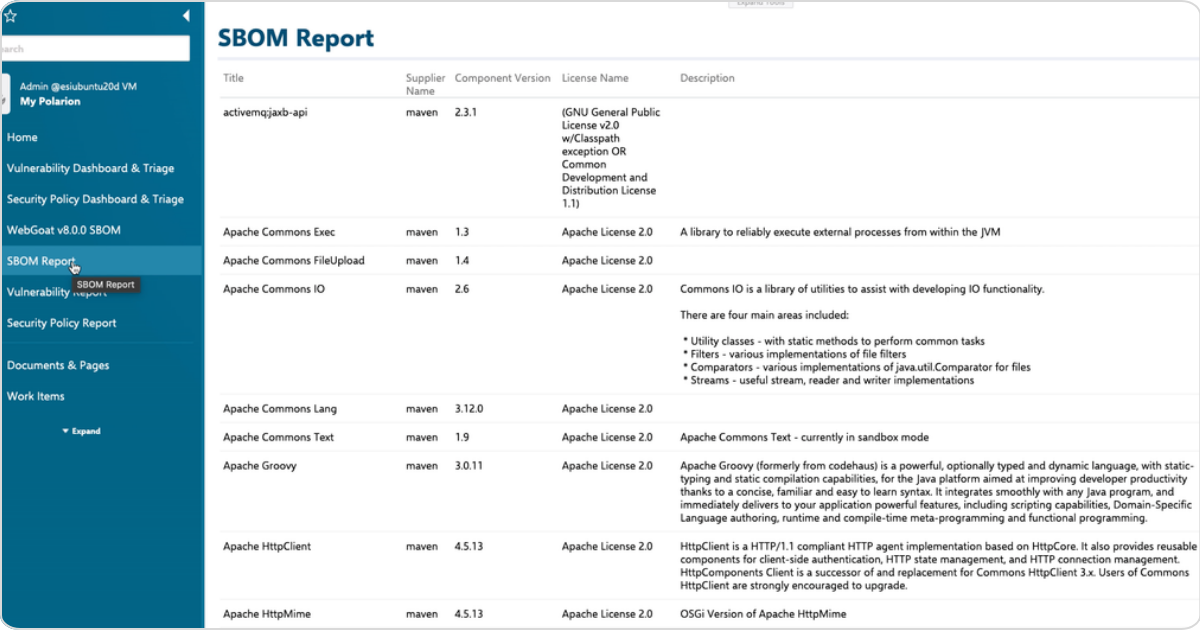Click the sidebar search field
Screen dimensions: 1200x630
point(95,48)
